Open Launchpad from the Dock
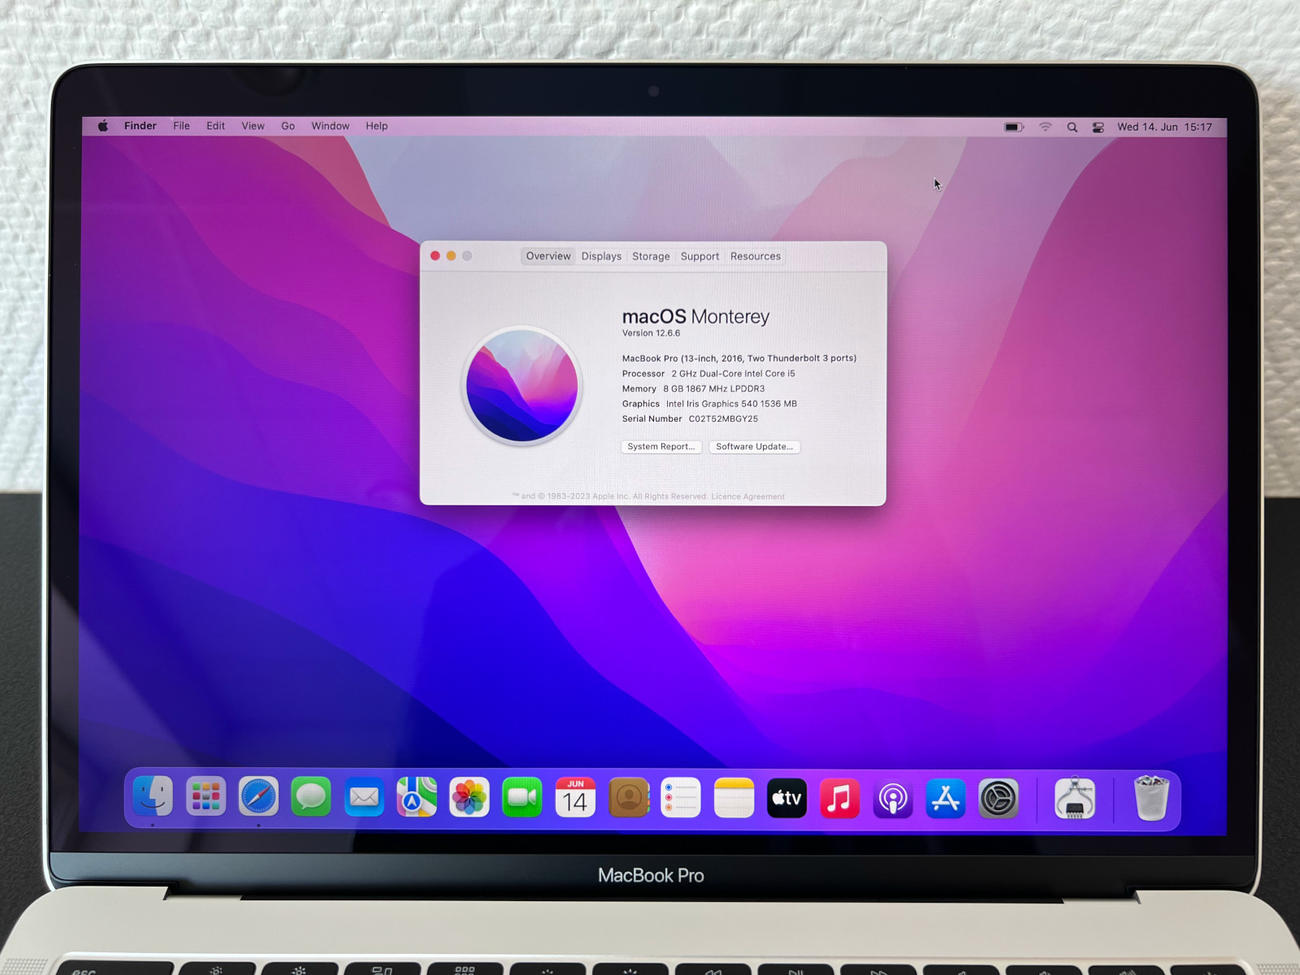The height and width of the screenshot is (975, 1300). tap(205, 797)
